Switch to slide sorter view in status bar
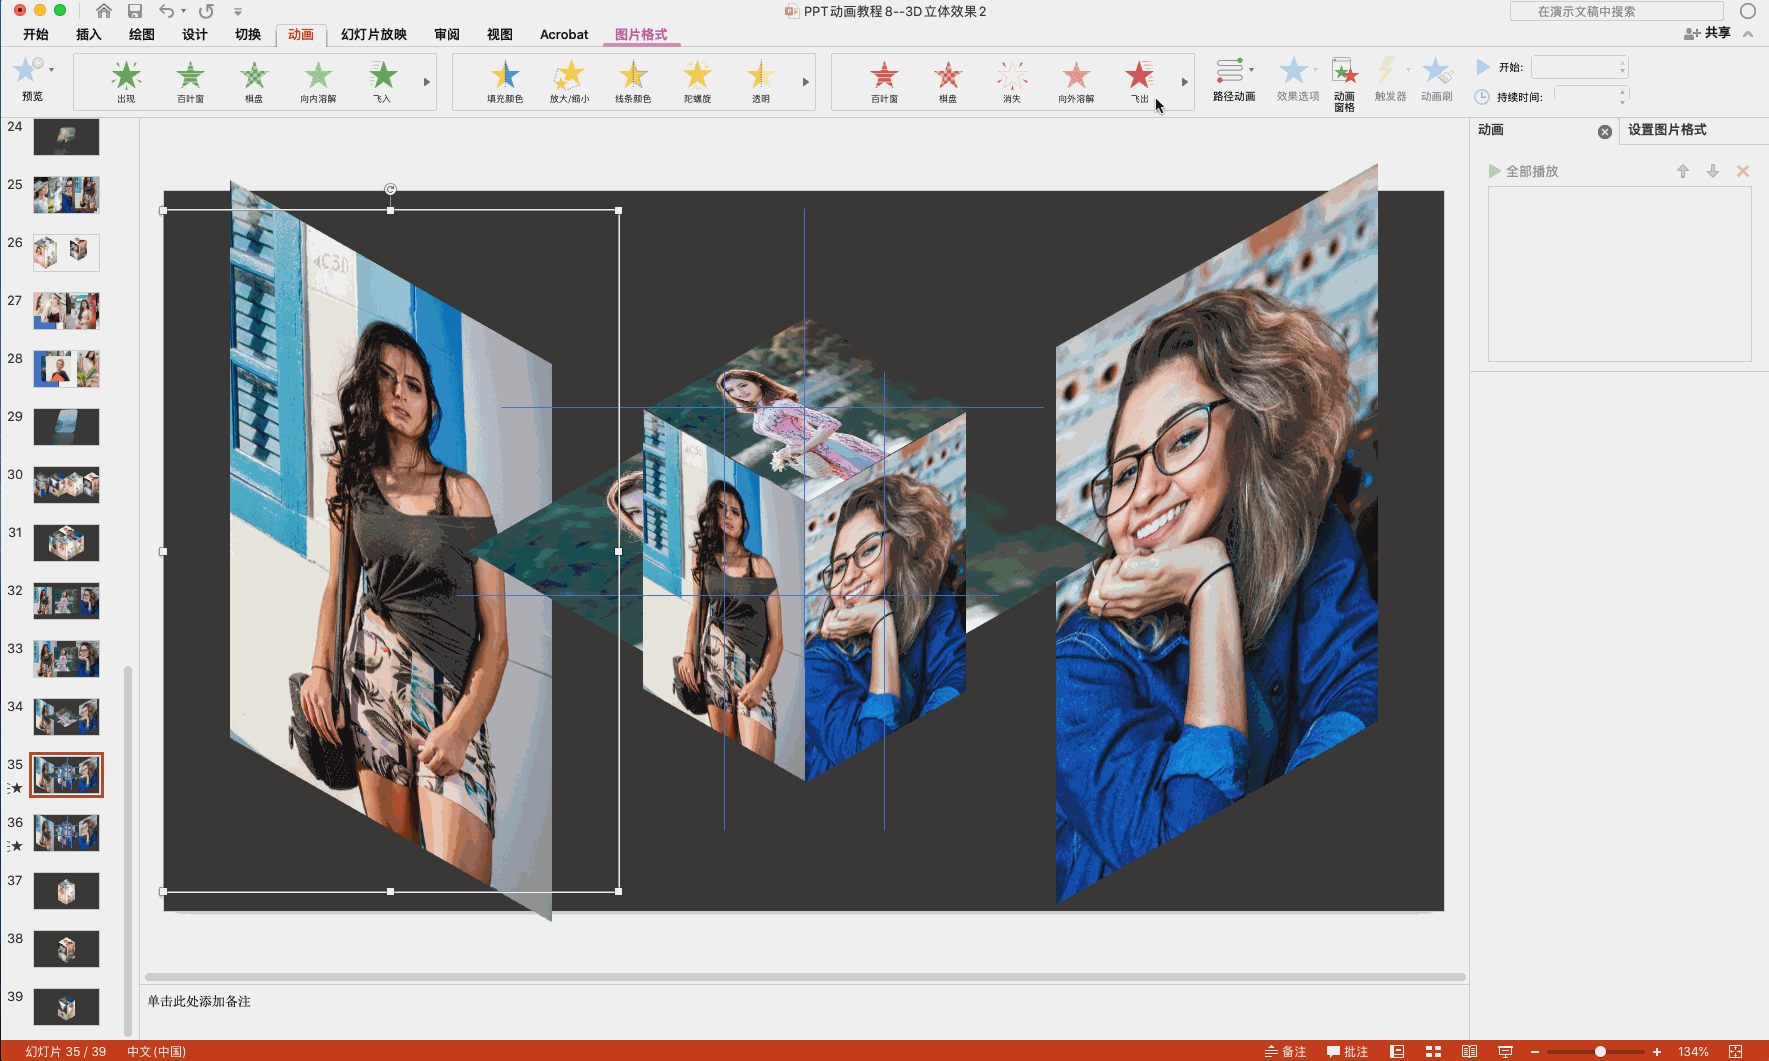 pyautogui.click(x=1433, y=1051)
